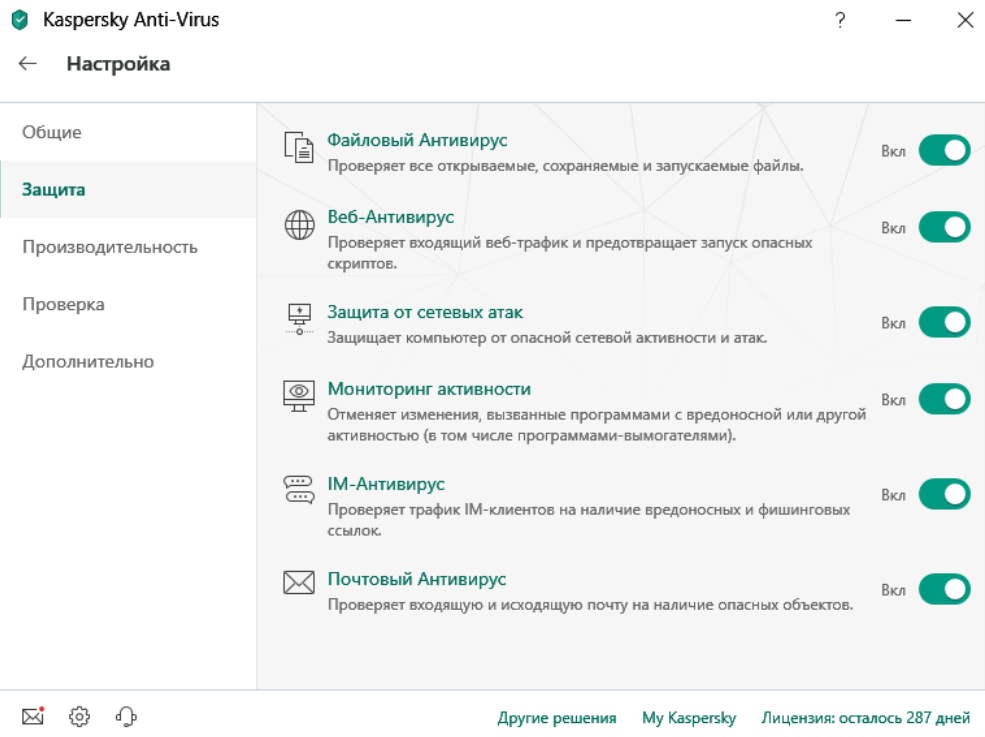Click the network attack protection monitor icon
The image size is (985, 737).
(x=300, y=319)
